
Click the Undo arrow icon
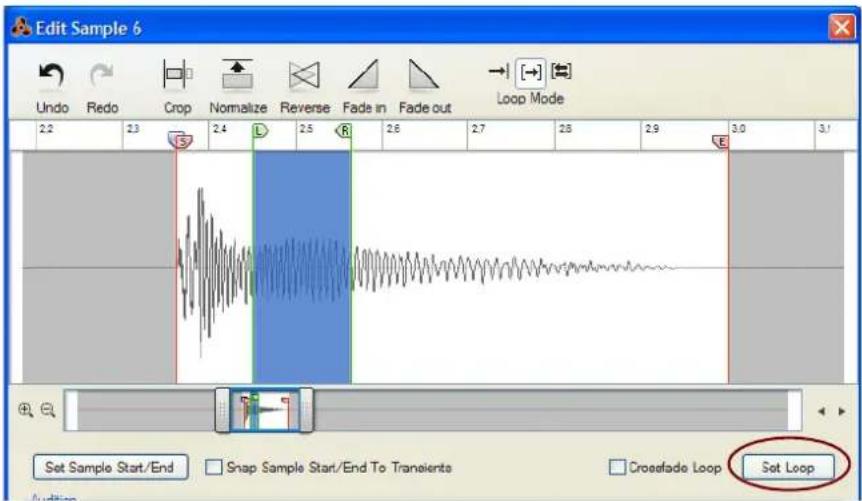51,76
